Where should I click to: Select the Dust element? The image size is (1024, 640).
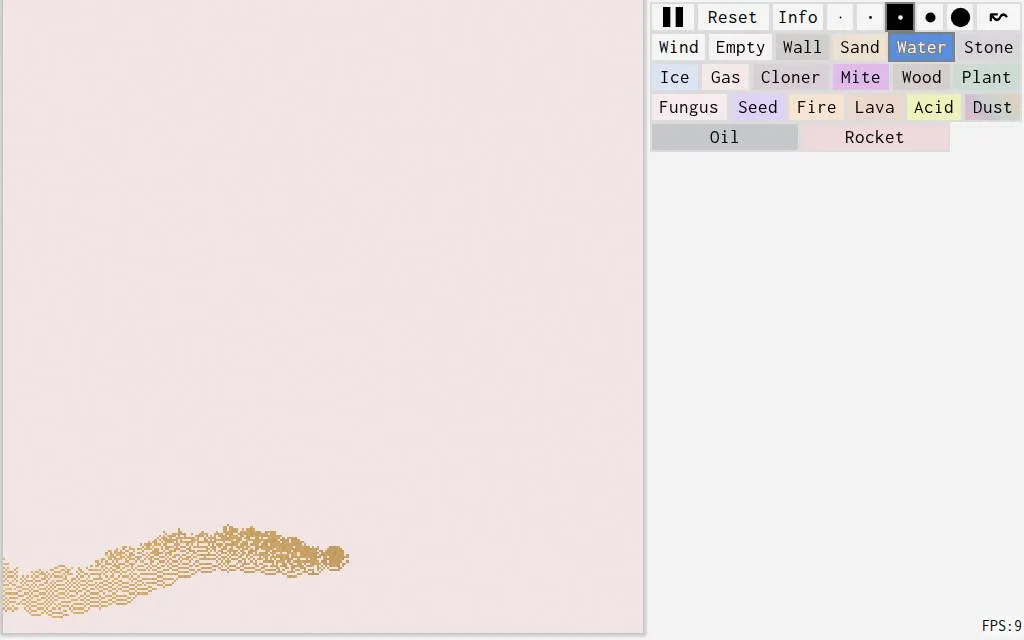[992, 107]
